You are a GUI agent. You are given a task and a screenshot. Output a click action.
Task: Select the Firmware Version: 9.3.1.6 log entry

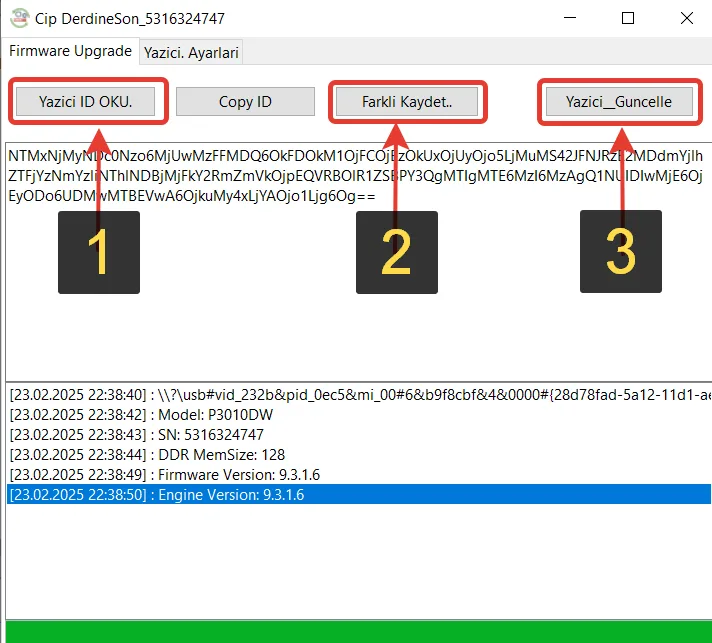(164, 475)
